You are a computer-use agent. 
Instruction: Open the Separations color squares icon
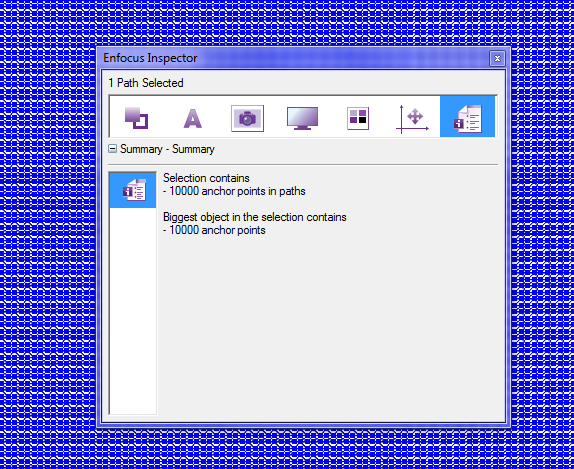tap(358, 118)
